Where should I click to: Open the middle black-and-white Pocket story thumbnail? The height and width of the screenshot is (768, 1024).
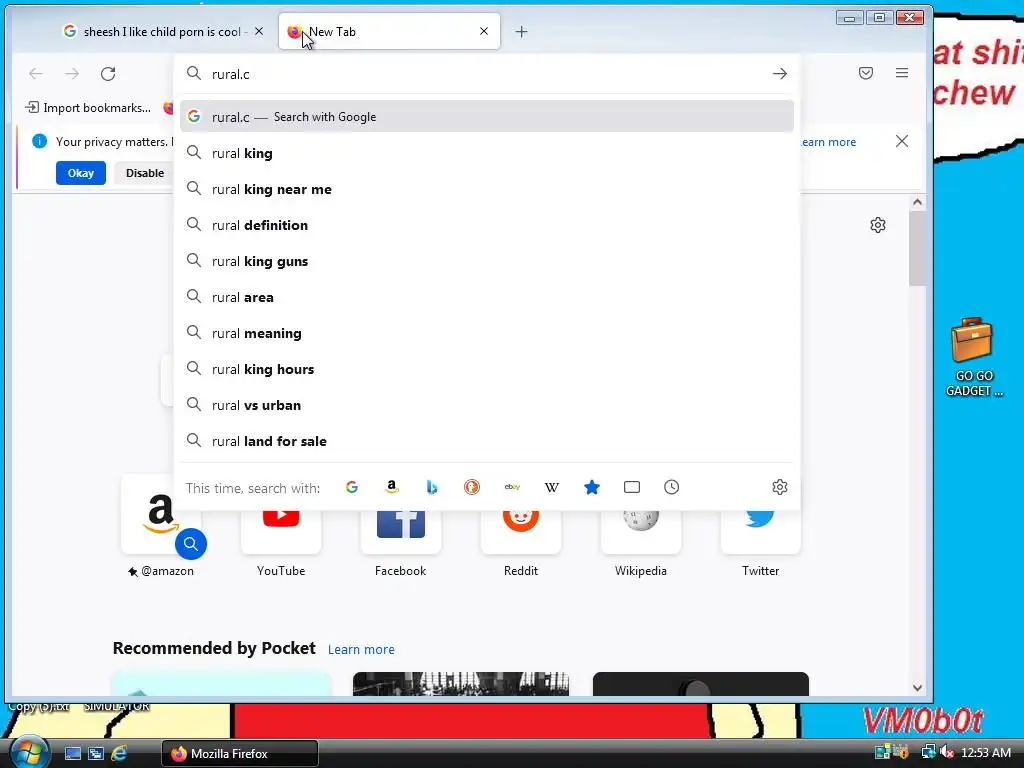click(x=461, y=684)
